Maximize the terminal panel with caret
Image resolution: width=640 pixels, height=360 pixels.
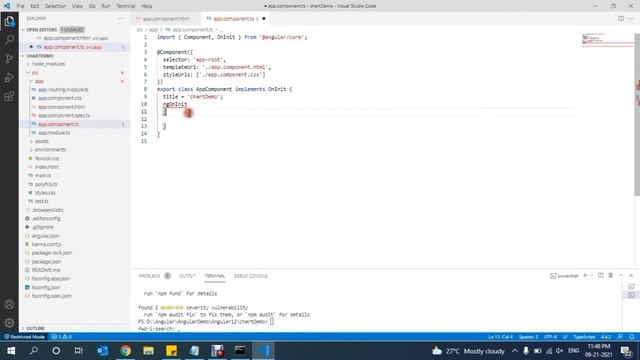[x=621, y=276]
